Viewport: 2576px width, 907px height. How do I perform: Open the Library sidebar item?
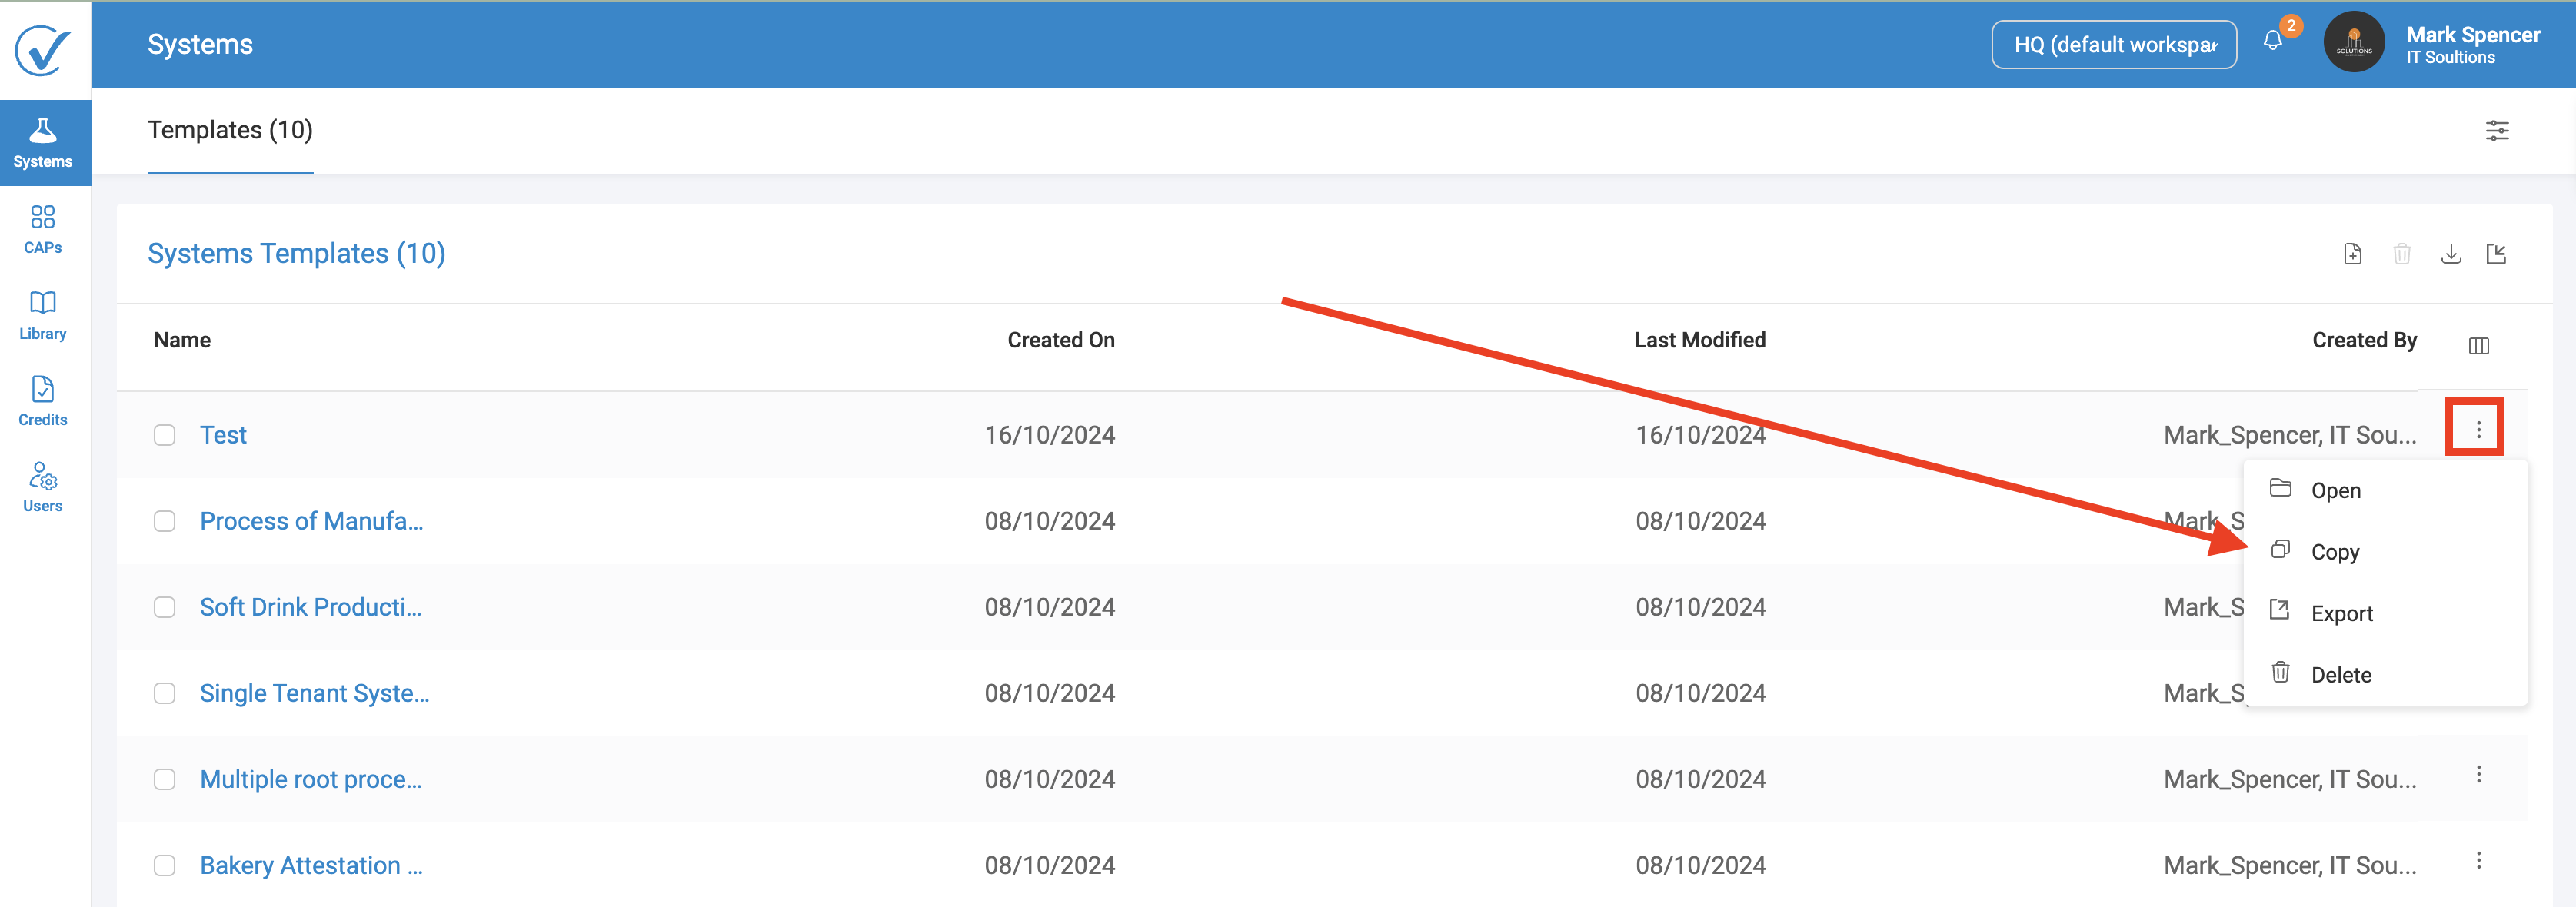click(43, 315)
